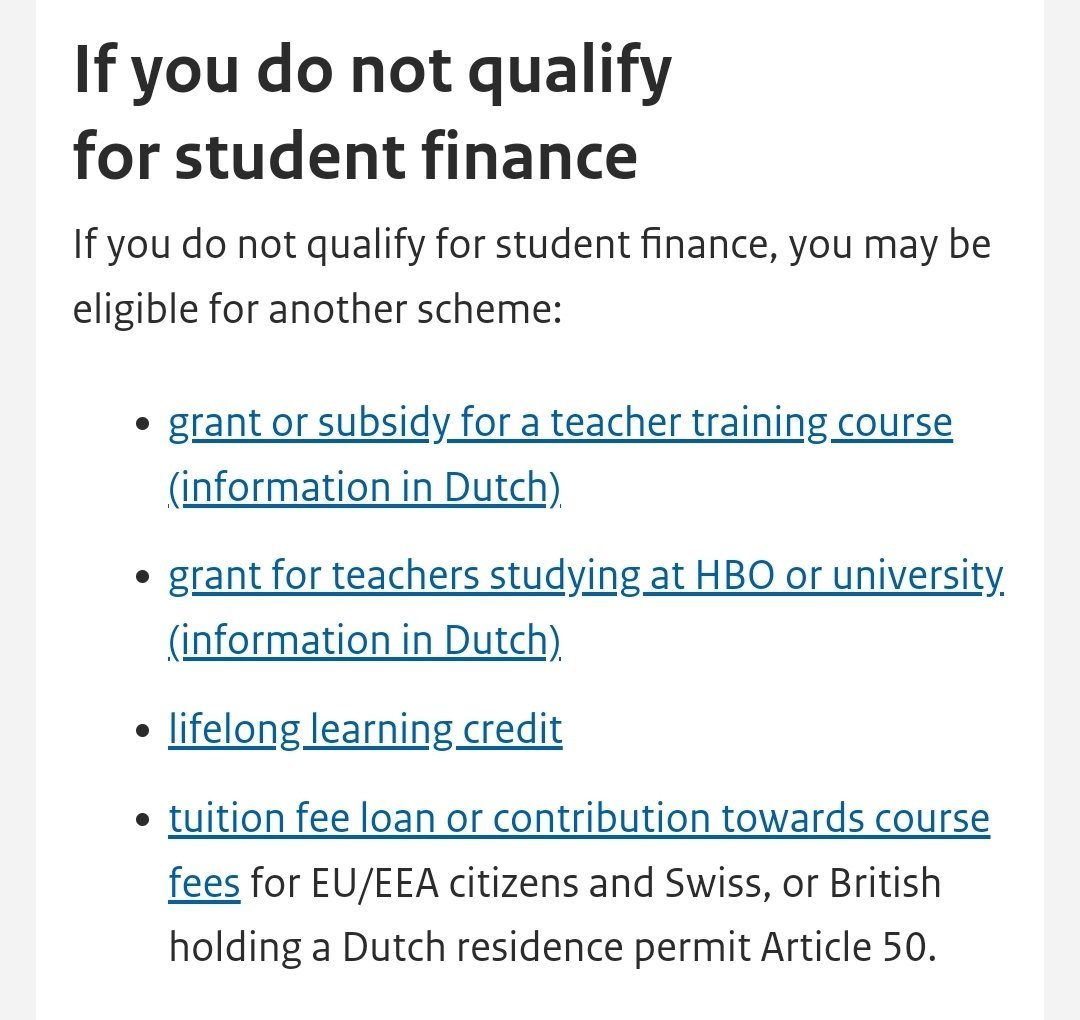Screen dimensions: 1080x1020
Task: Click the "If you do not qualify" heading line
Action: [x=372, y=72]
